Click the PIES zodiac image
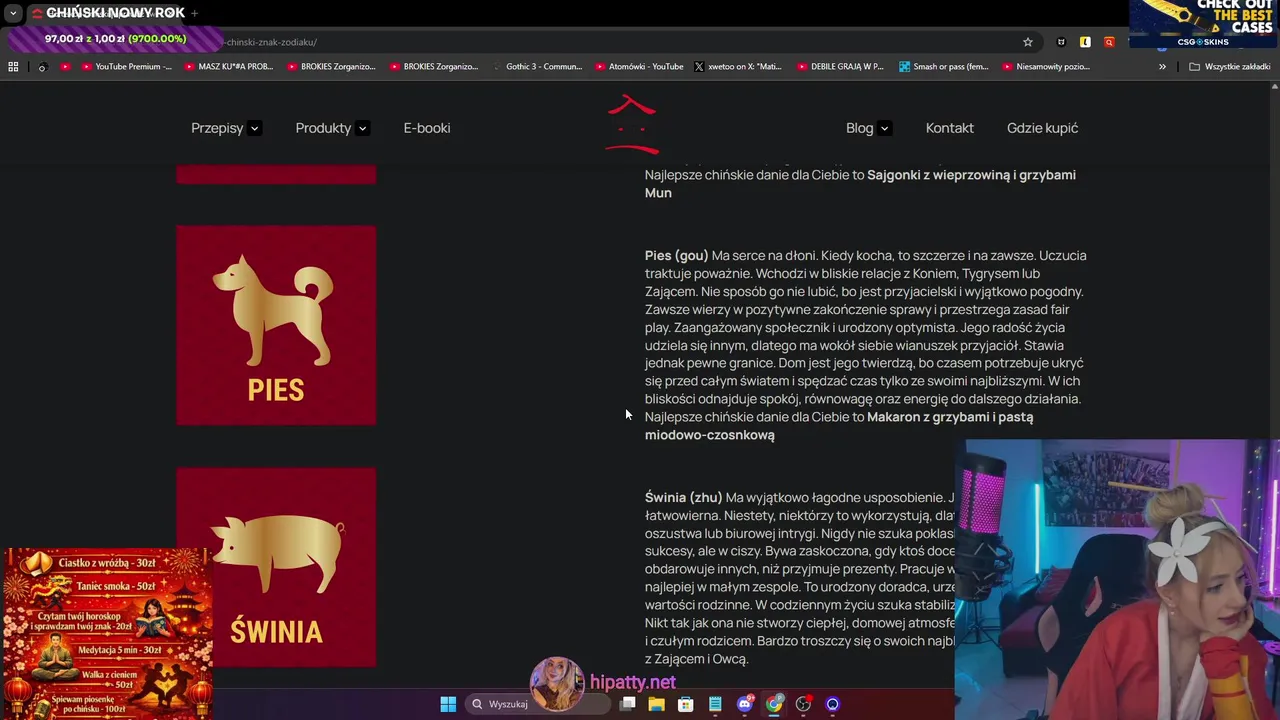The height and width of the screenshot is (720, 1280). (x=276, y=325)
